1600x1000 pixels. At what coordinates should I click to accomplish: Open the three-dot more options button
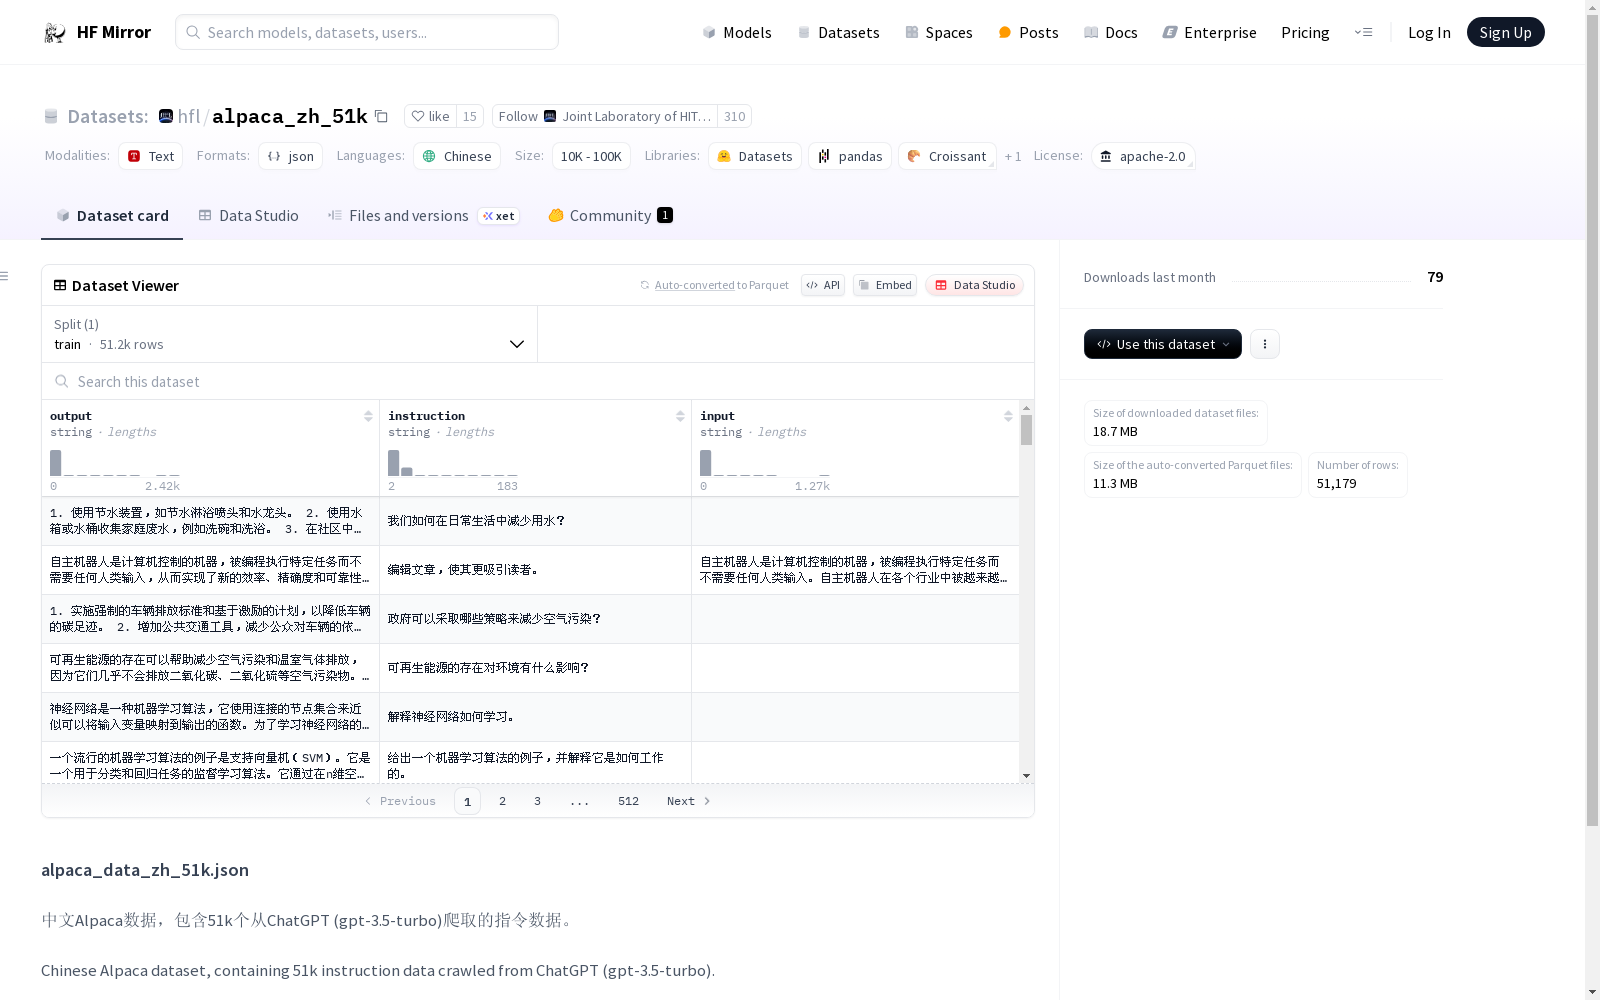click(1265, 344)
